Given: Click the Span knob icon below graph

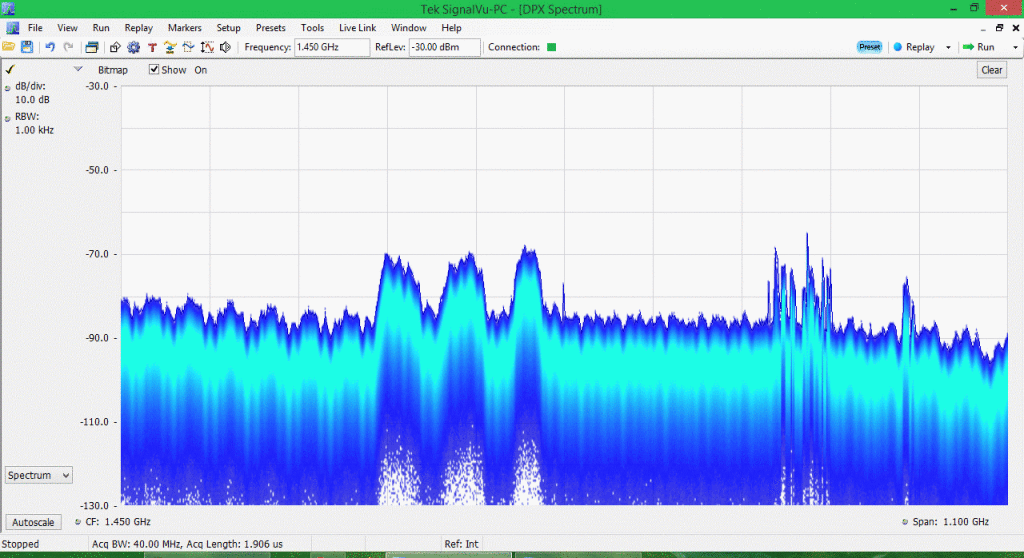Looking at the screenshot, I should [904, 522].
